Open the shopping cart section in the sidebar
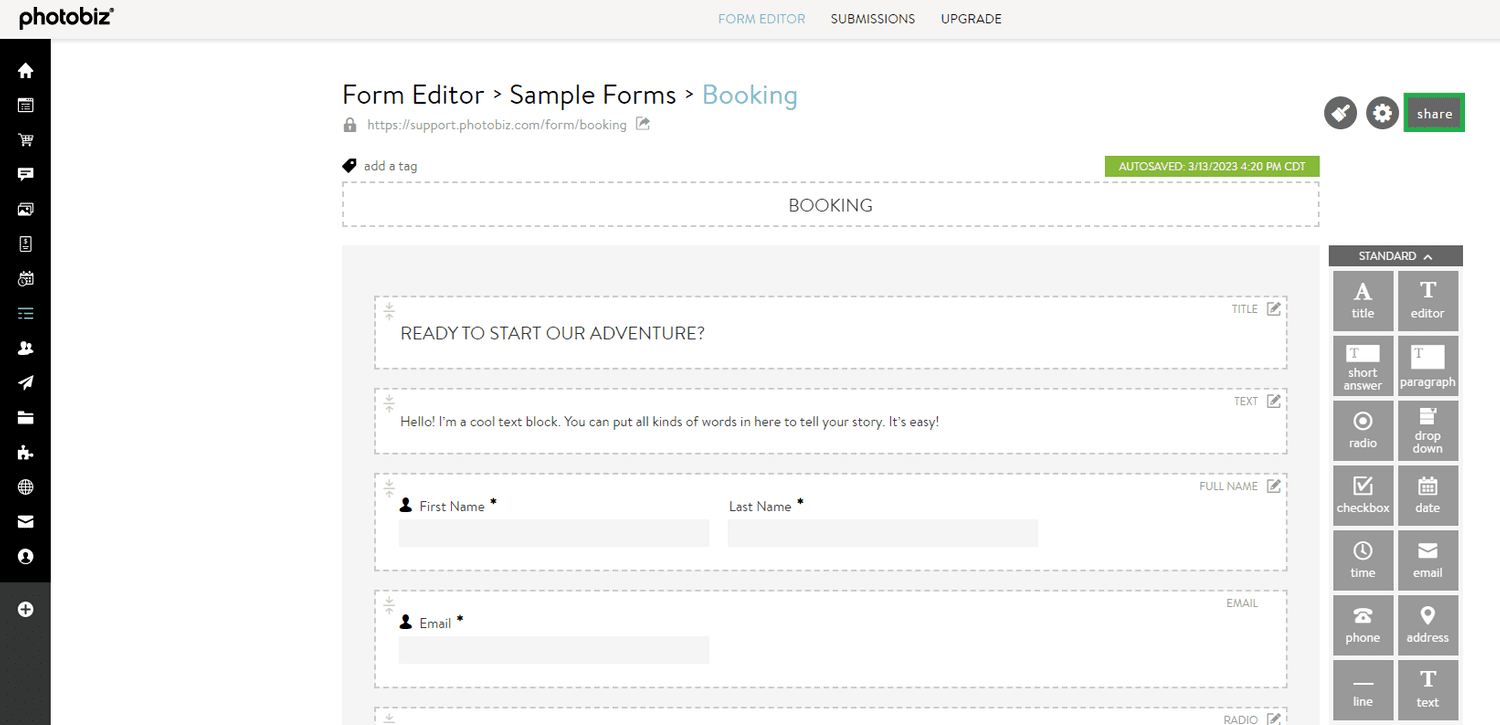Image resolution: width=1500 pixels, height=725 pixels. pos(26,140)
